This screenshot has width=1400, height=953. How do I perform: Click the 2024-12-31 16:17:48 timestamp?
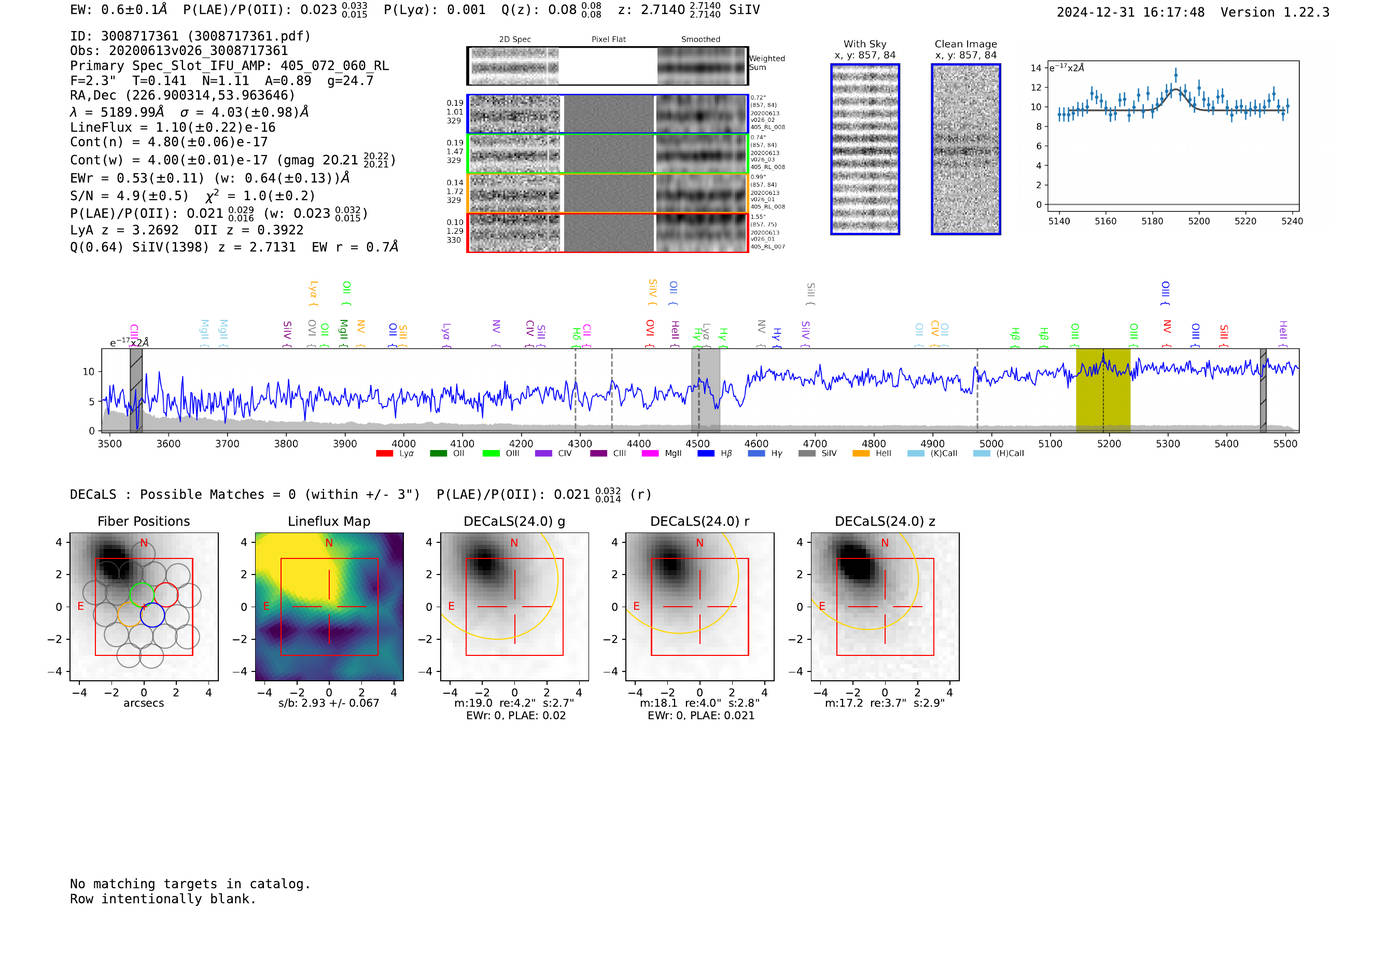[x=1131, y=12]
